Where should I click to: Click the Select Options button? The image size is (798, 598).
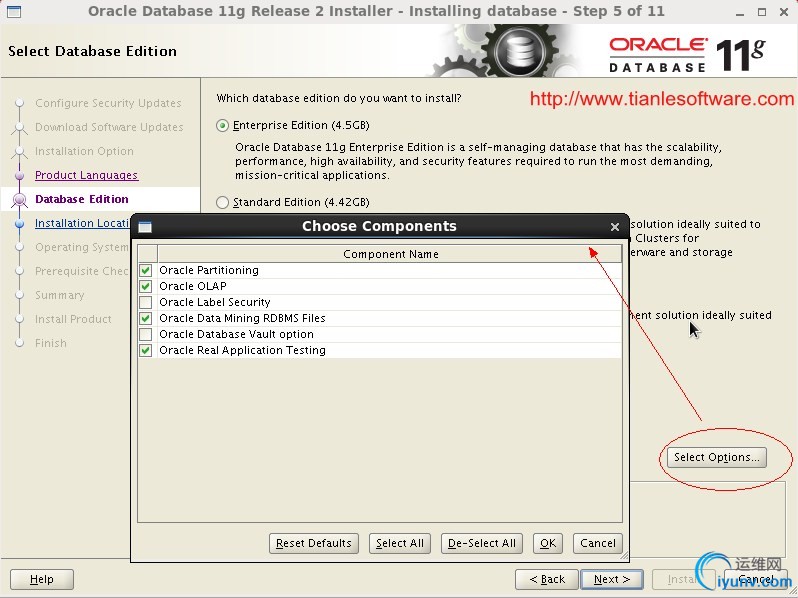coord(716,457)
